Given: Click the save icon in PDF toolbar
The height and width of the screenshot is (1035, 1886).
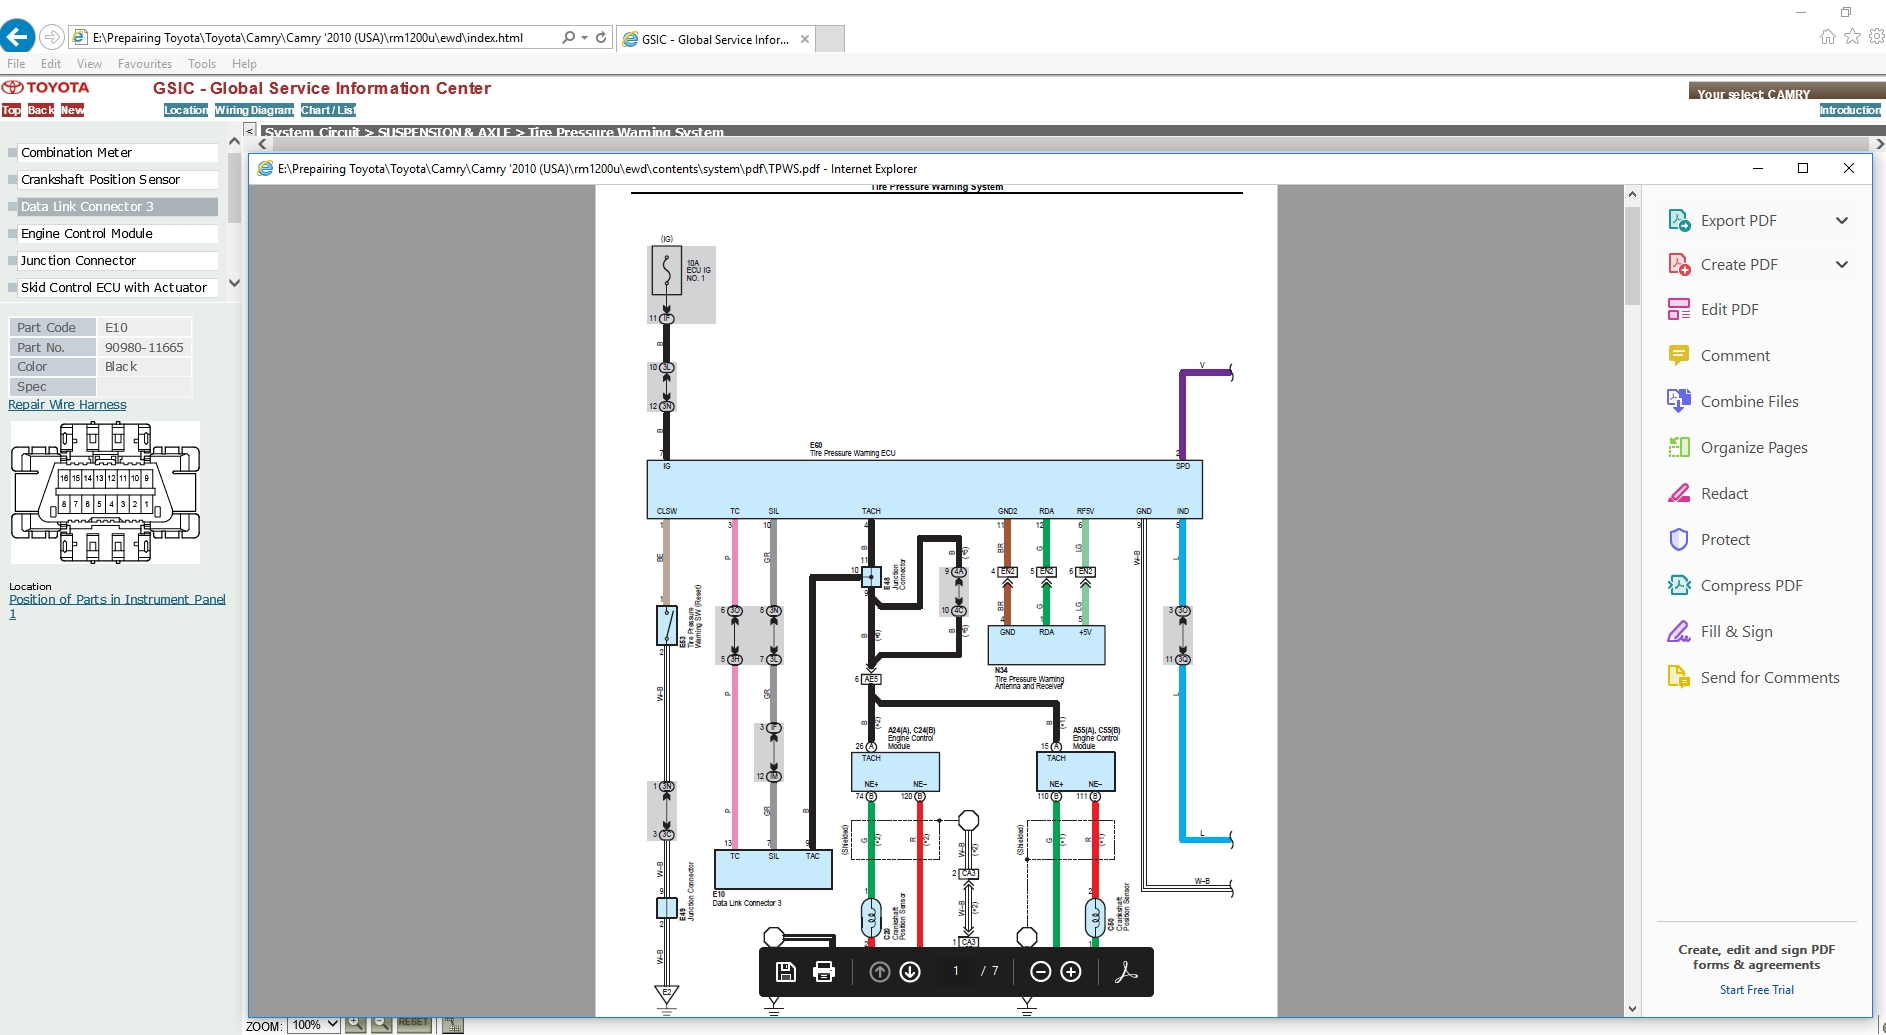Looking at the screenshot, I should tap(786, 972).
